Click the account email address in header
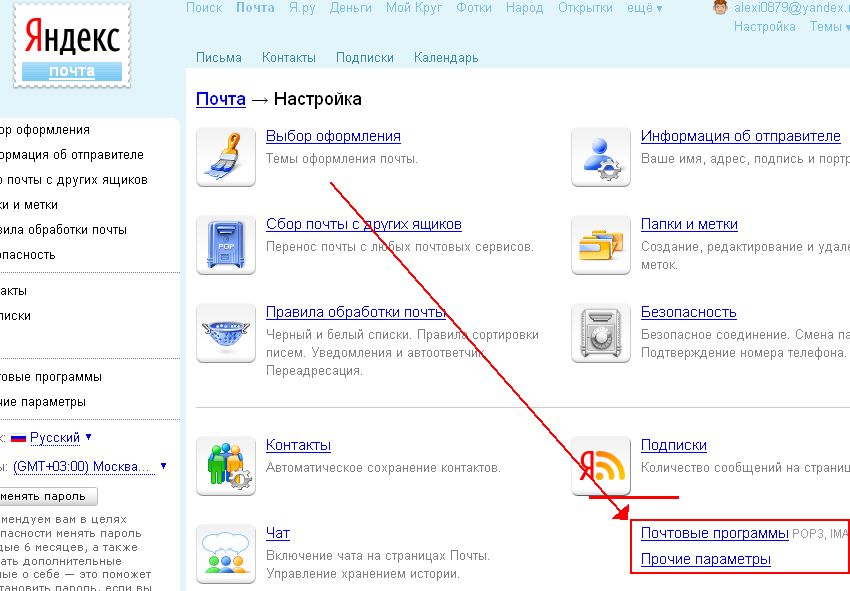 click(792, 8)
